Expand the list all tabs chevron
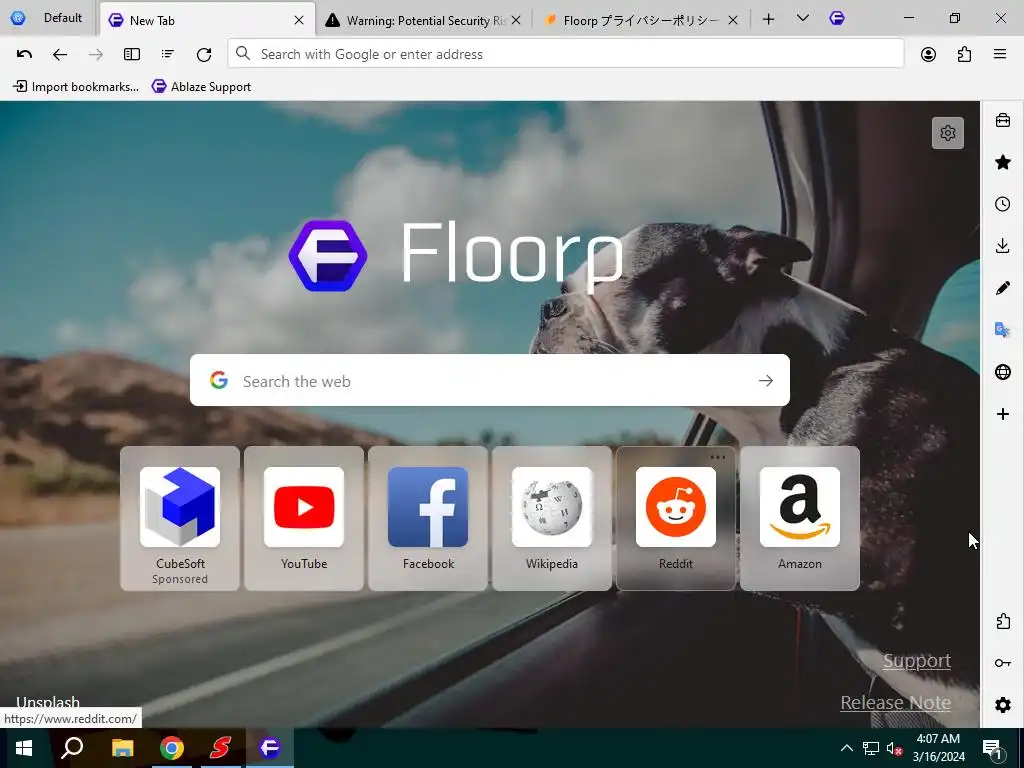The height and width of the screenshot is (768, 1024). point(803,18)
